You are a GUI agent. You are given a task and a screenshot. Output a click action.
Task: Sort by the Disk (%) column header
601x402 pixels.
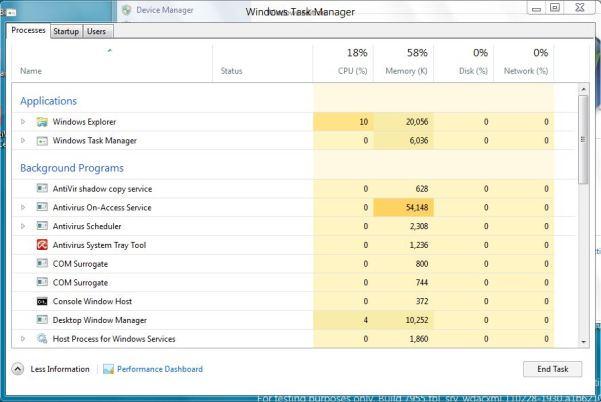pos(464,63)
